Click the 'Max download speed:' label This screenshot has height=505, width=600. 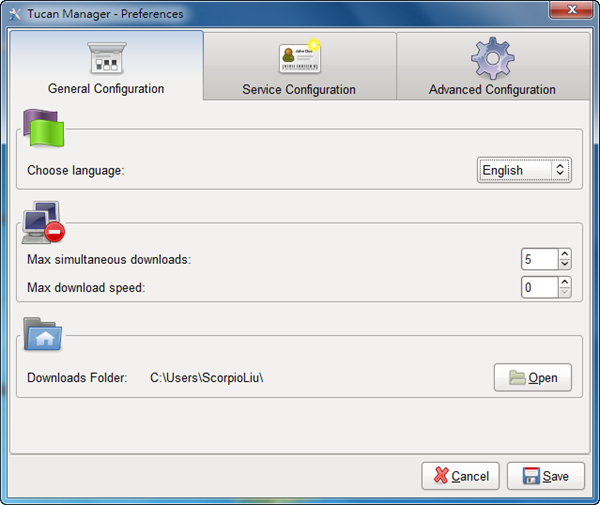tap(86, 287)
